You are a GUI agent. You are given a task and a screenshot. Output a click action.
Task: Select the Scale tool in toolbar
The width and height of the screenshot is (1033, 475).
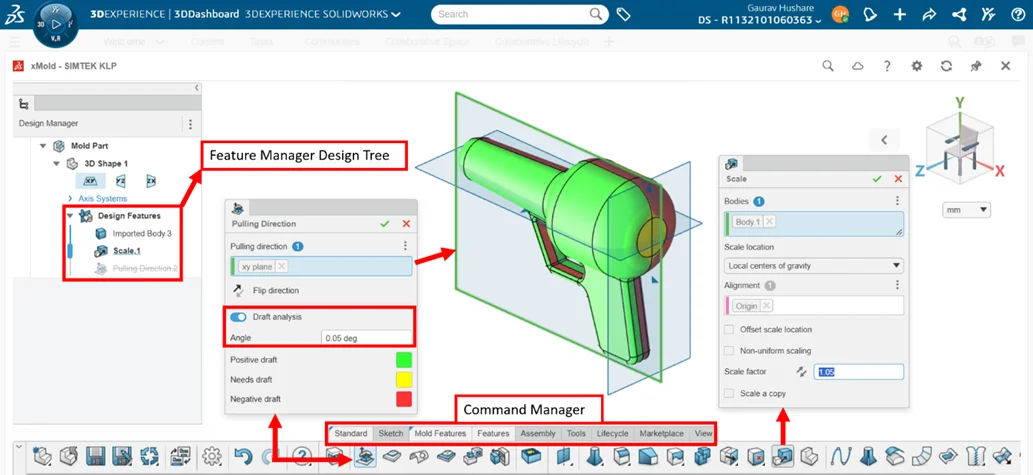tap(783, 456)
